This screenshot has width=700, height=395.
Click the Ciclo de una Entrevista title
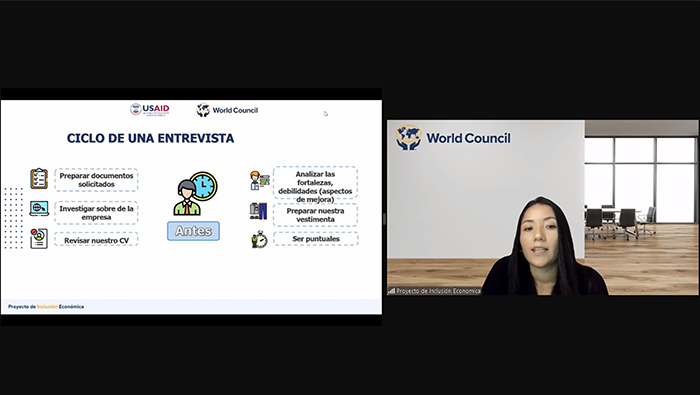[150, 138]
